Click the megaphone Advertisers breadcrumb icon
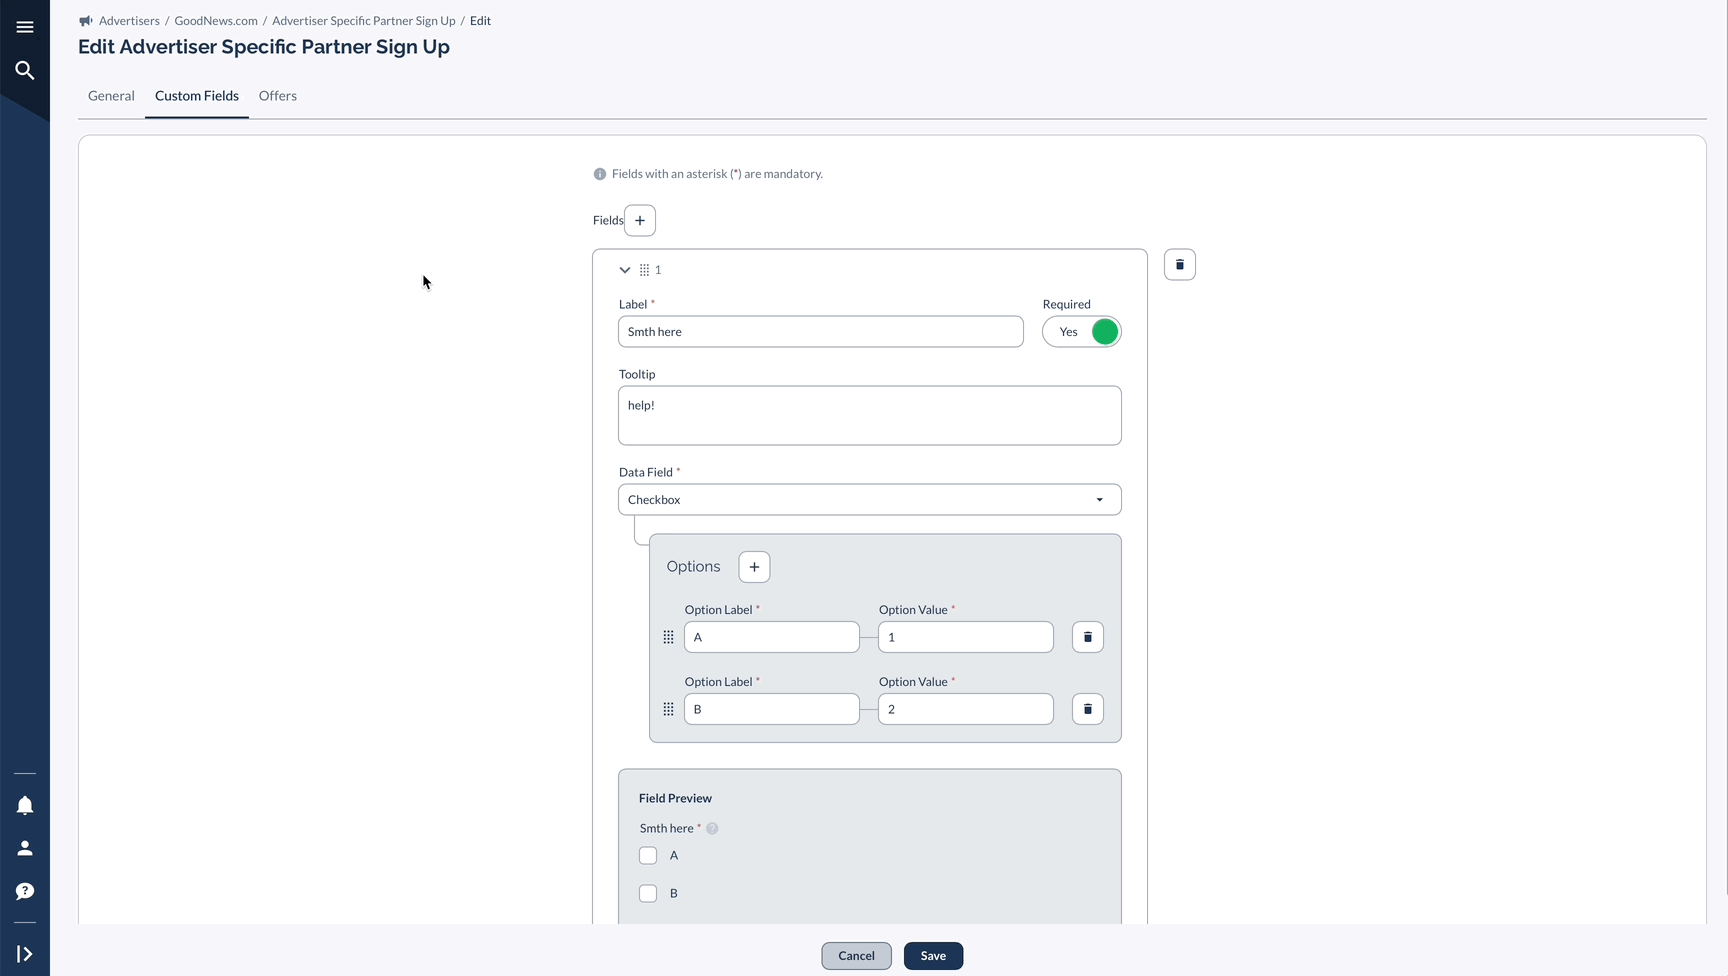The width and height of the screenshot is (1728, 976). (86, 21)
